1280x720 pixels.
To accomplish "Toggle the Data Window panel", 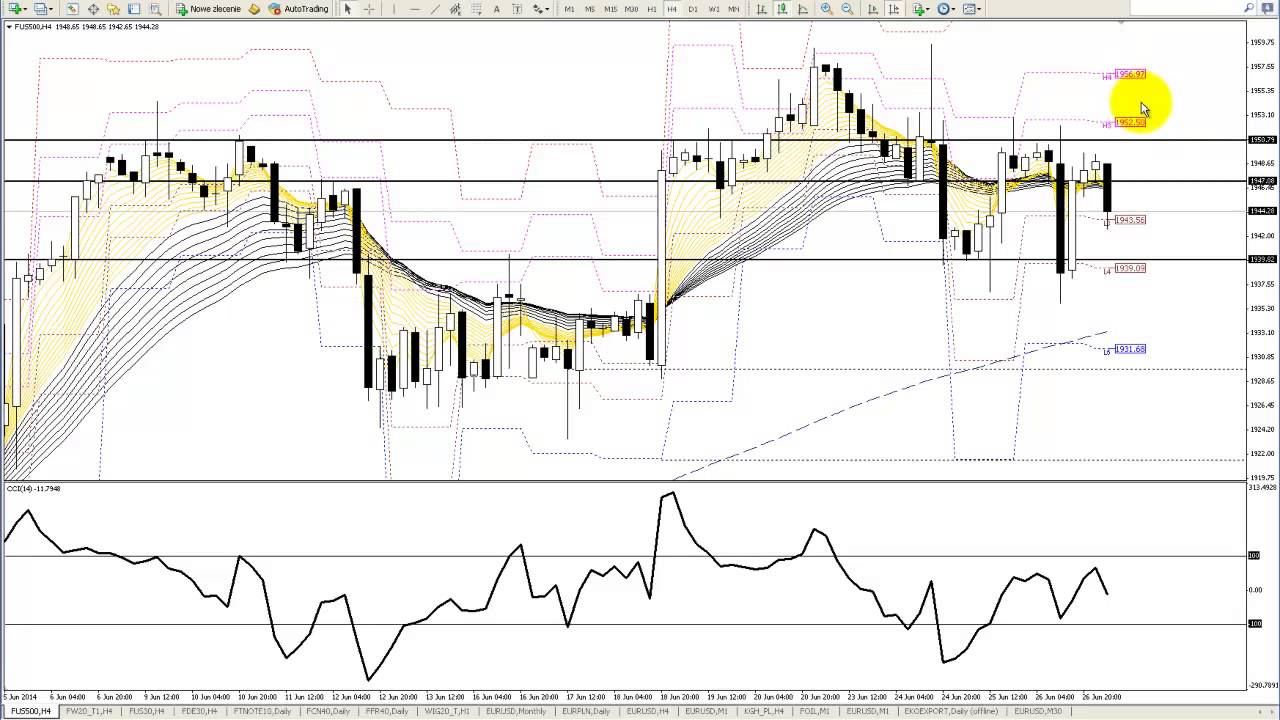I will coord(93,9).
